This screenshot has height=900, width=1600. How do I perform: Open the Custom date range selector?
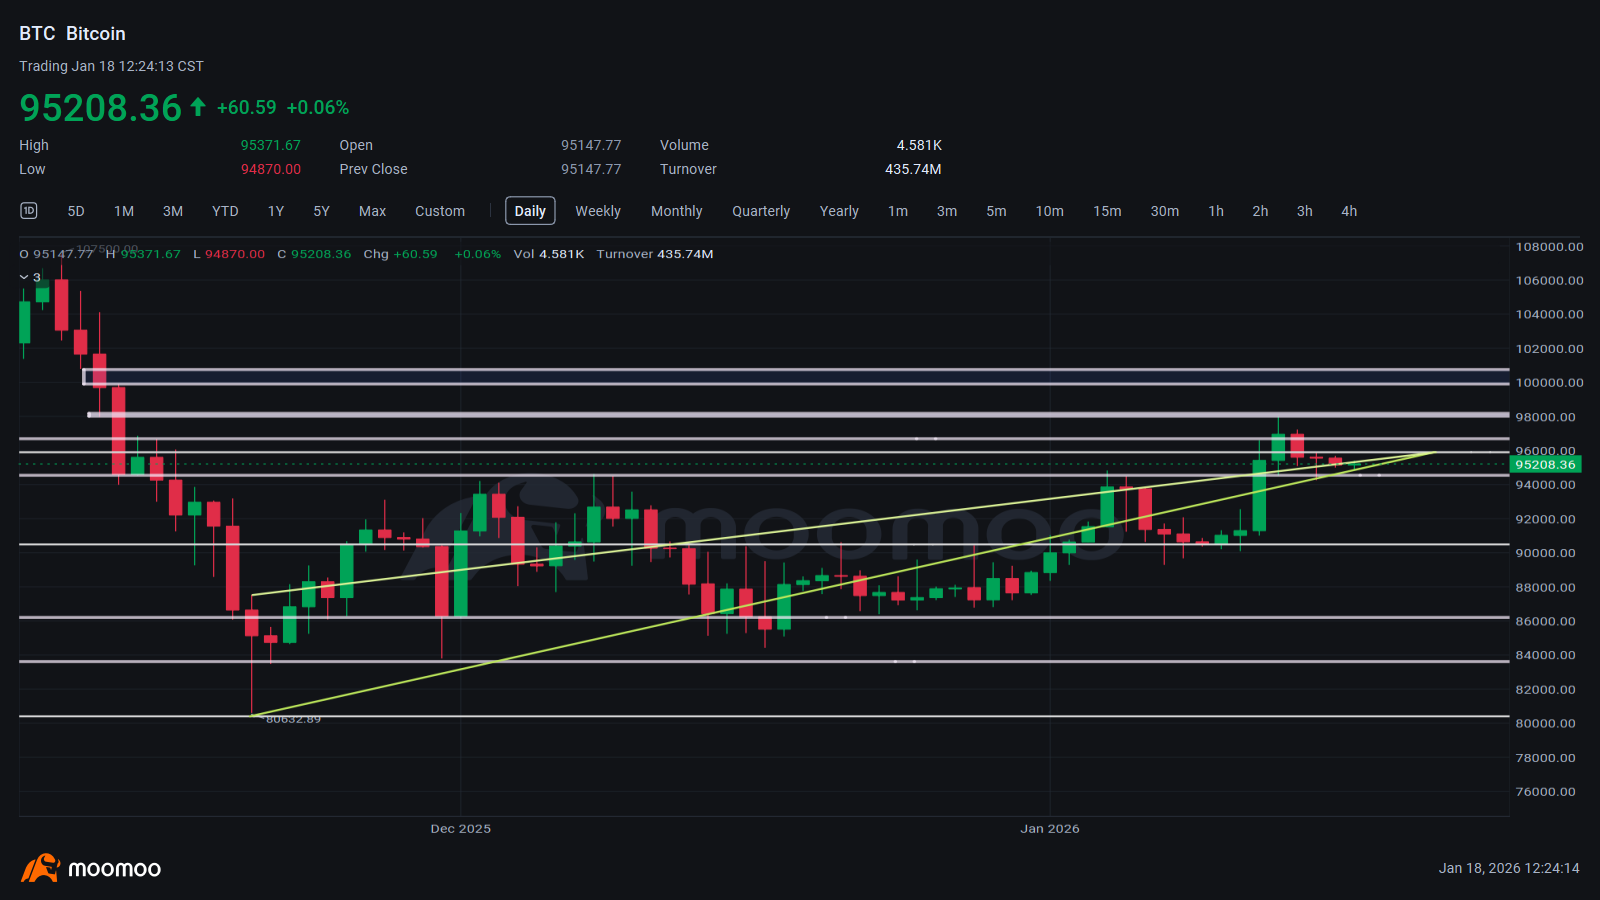(440, 211)
